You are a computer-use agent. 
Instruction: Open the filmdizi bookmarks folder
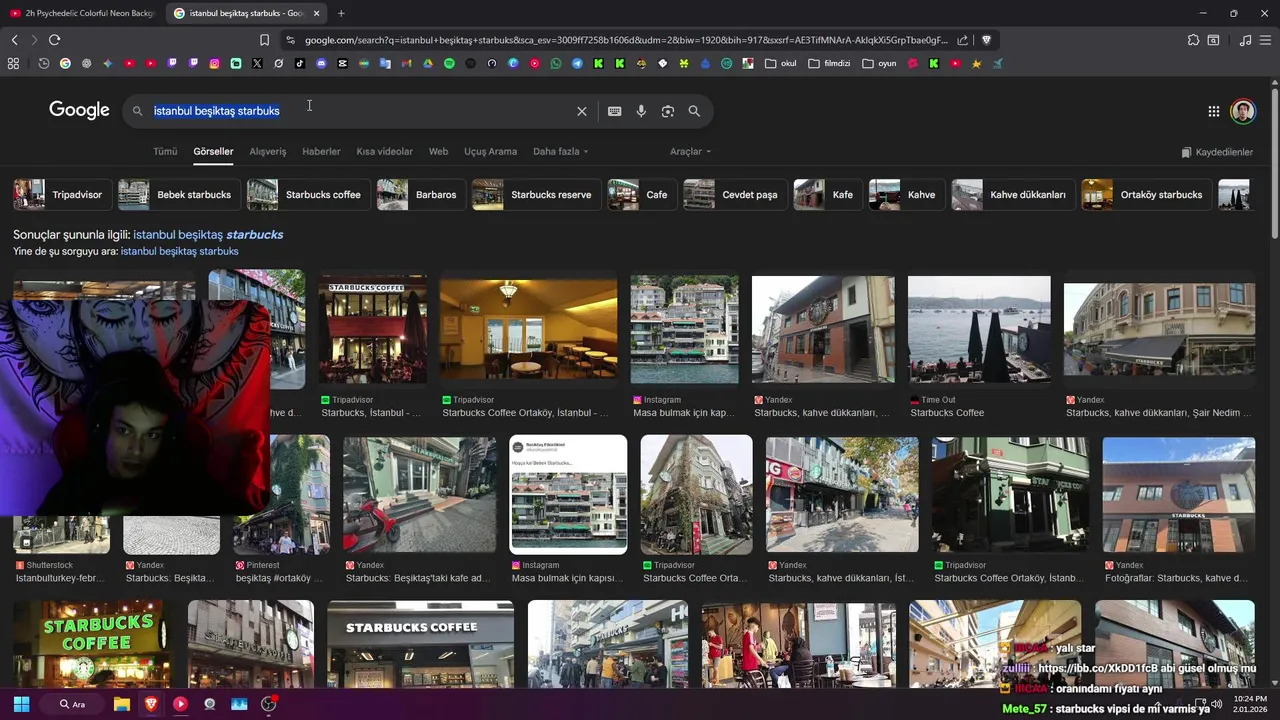pos(829,63)
